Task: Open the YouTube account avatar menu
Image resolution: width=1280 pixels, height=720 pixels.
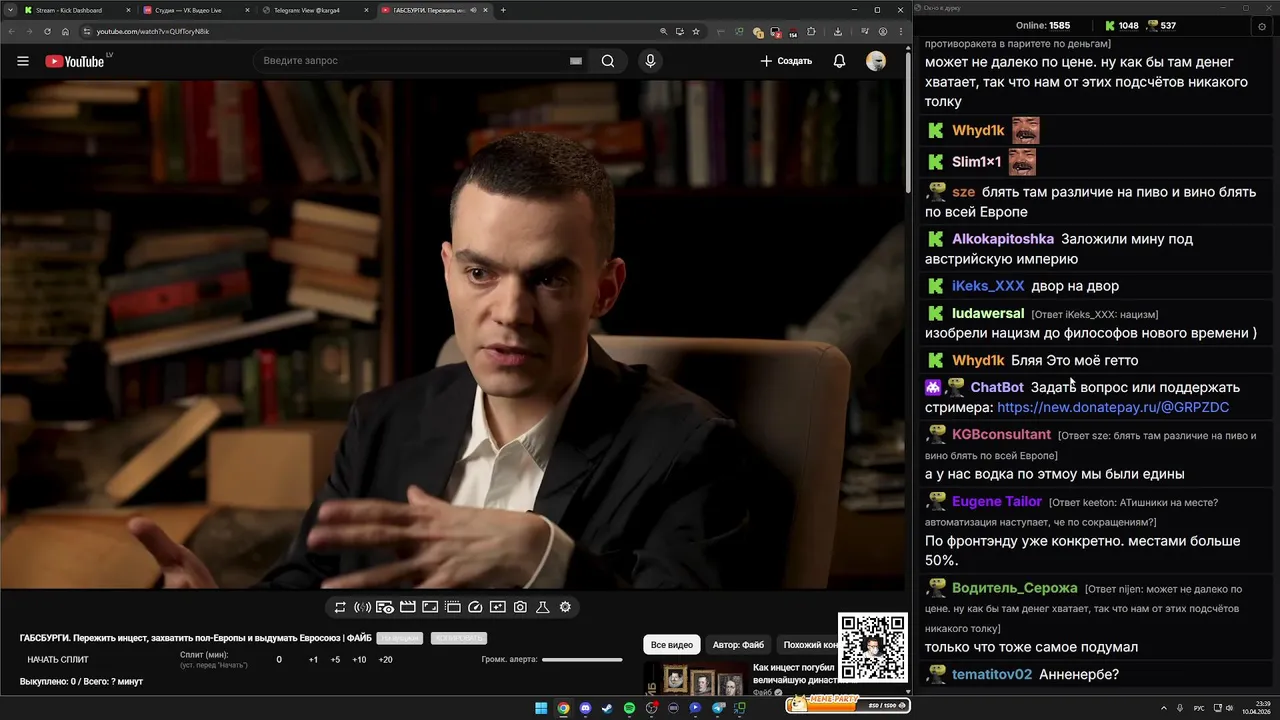Action: click(876, 61)
